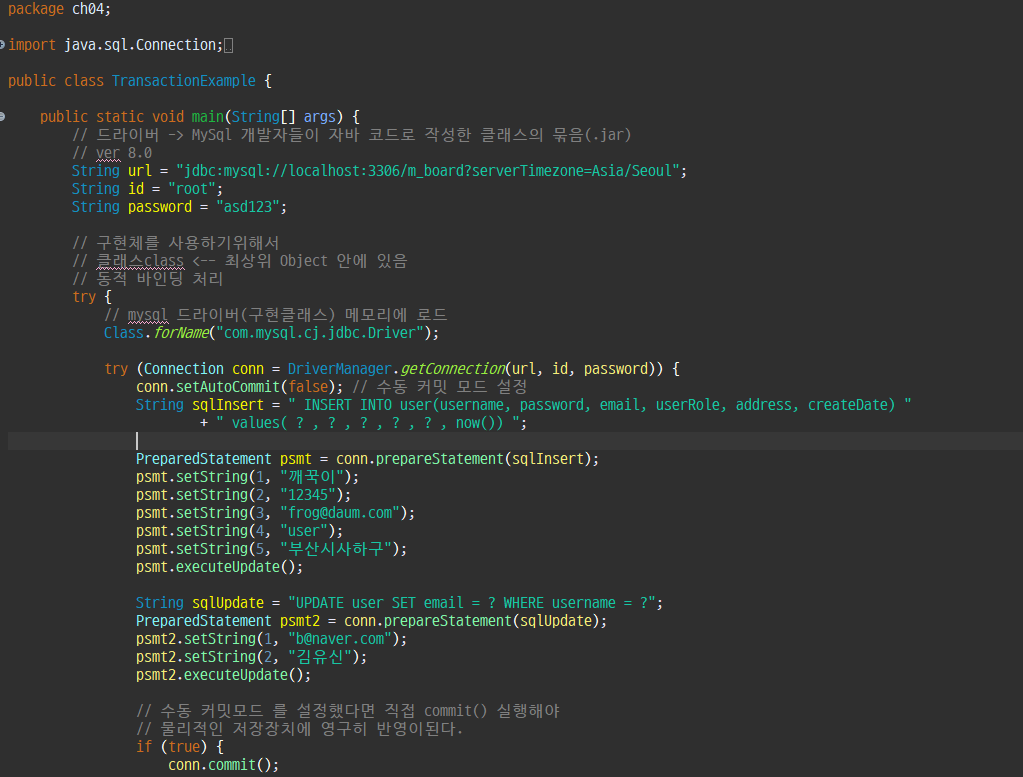Click the "부산시사하구" string literal
The height and width of the screenshot is (777, 1023).
[x=336, y=549]
